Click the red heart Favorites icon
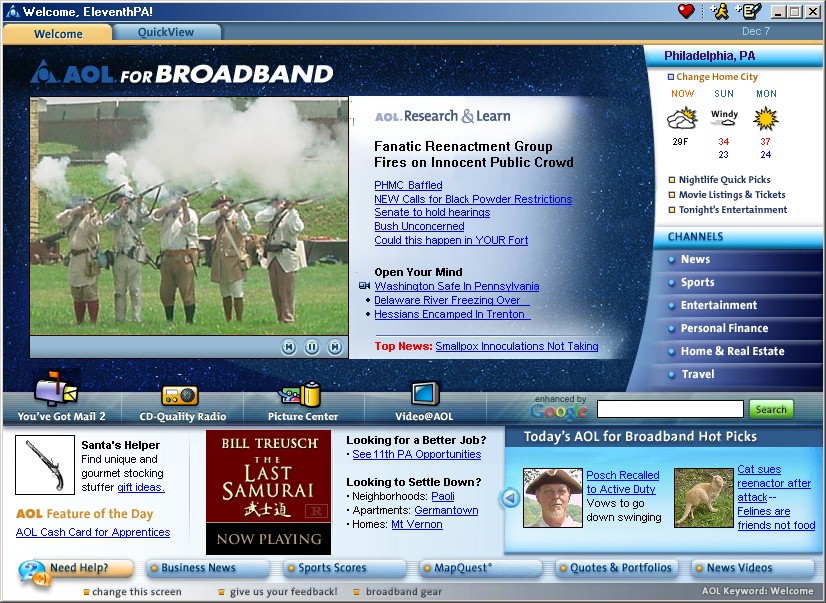826x603 pixels. click(x=686, y=11)
